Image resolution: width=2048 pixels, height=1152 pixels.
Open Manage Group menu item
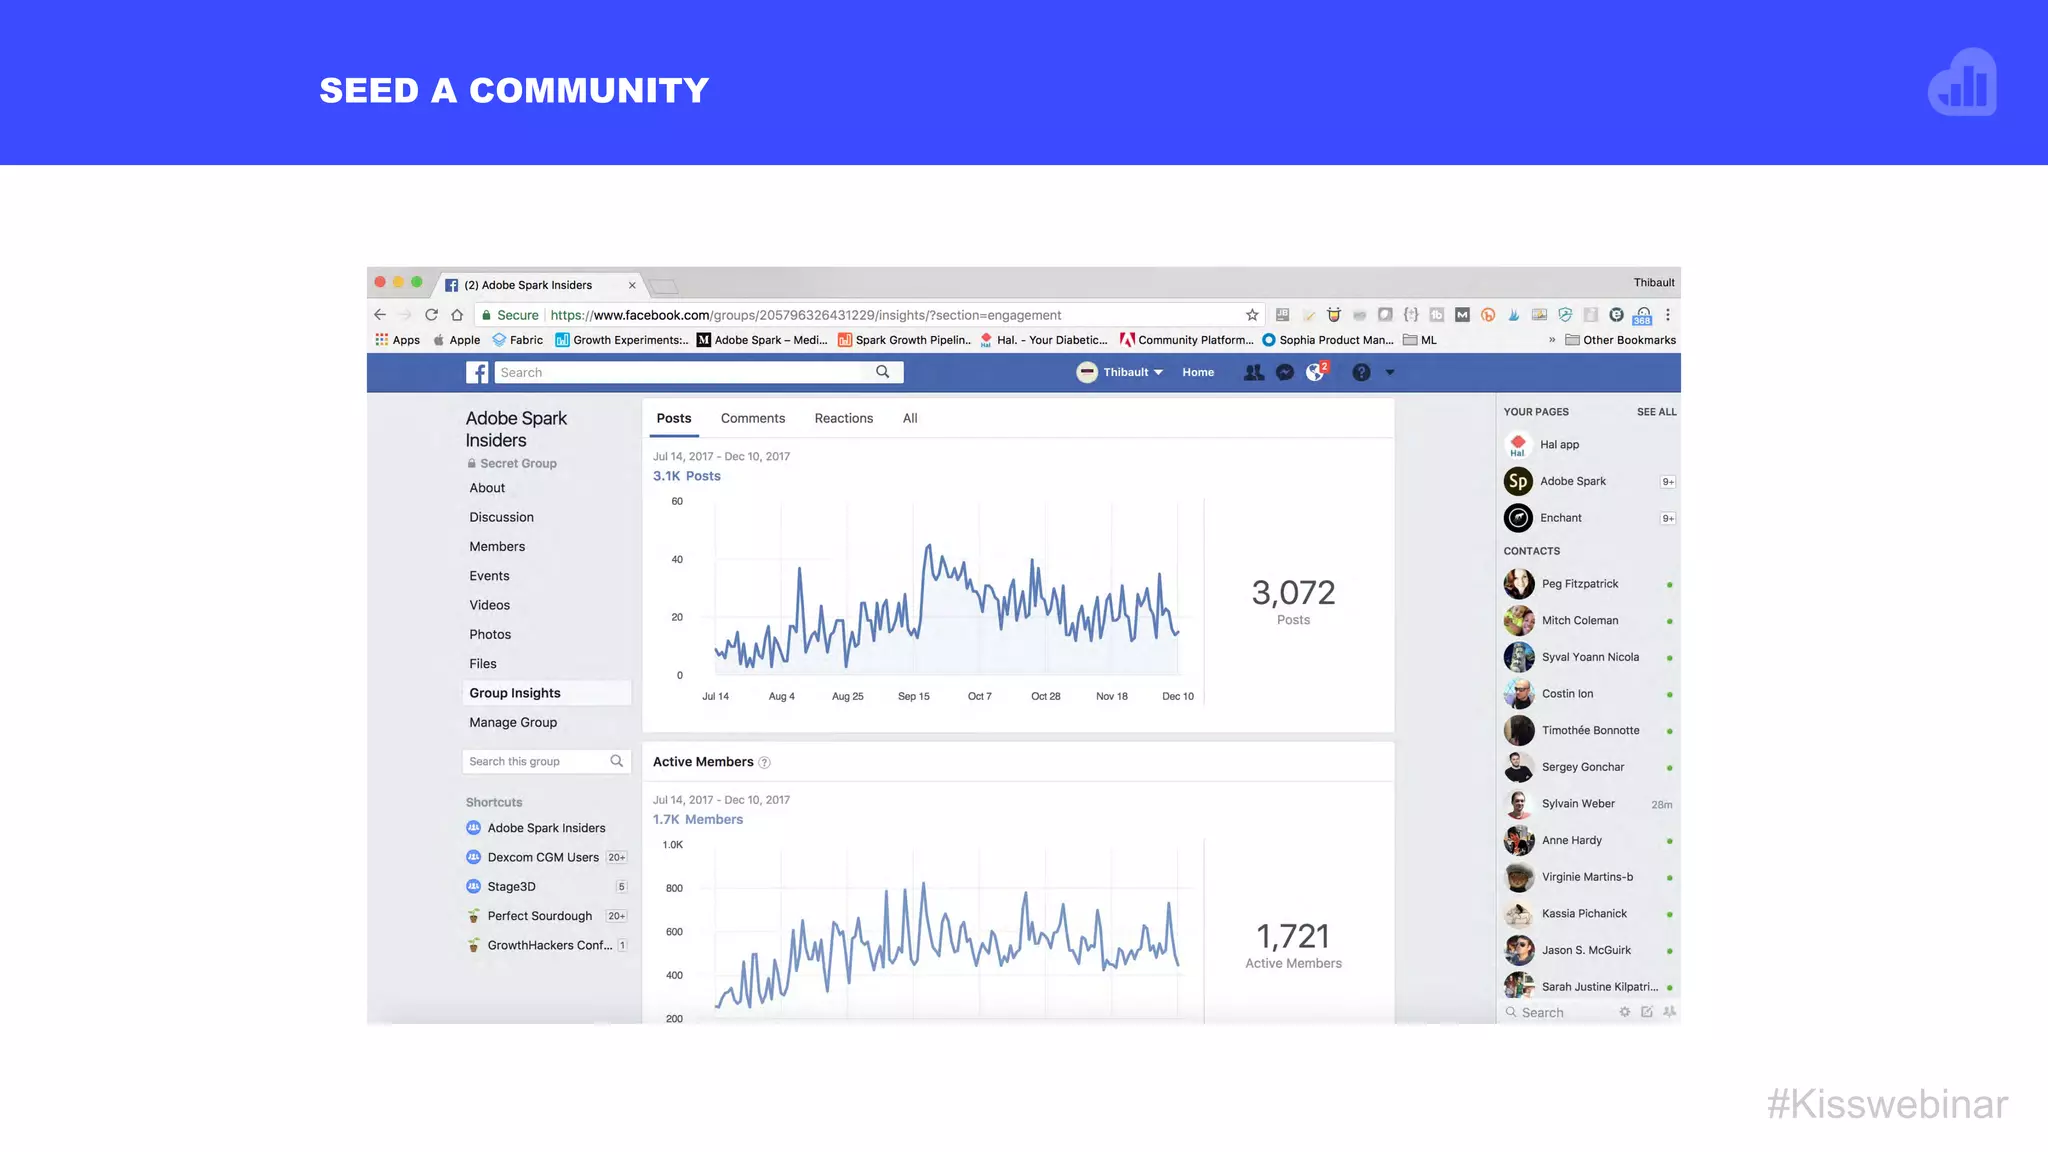513,722
